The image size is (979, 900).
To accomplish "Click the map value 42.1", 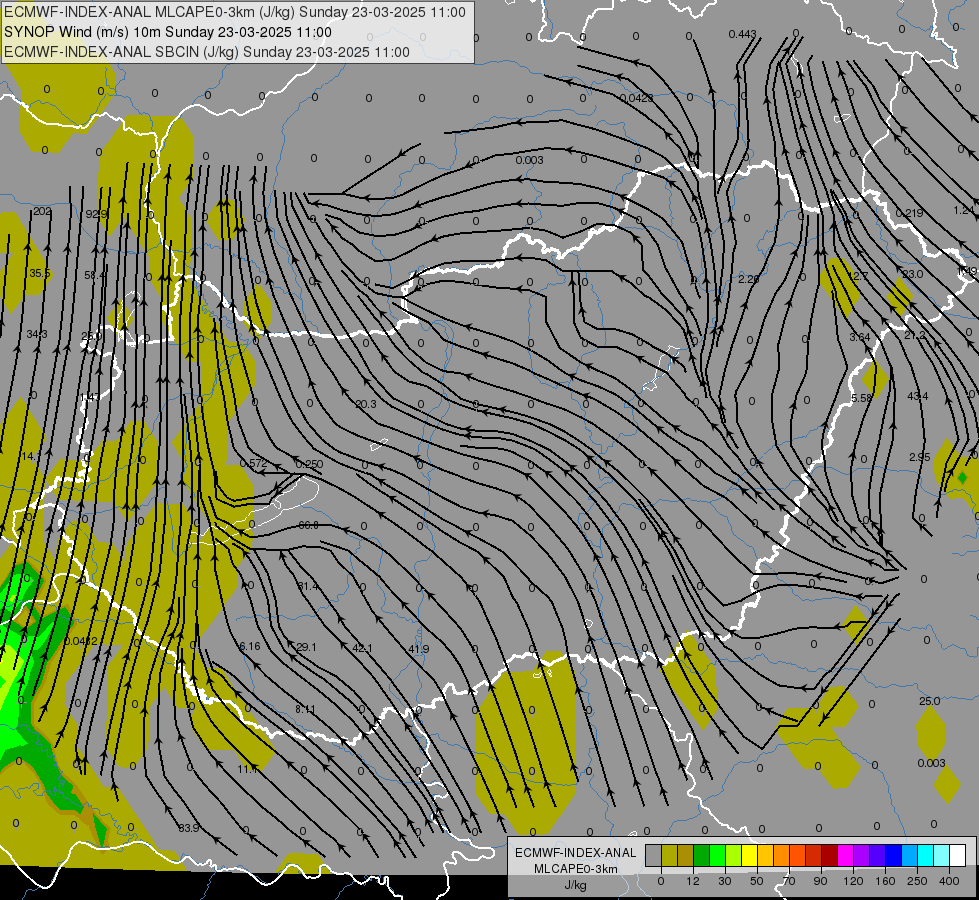I will 362,648.
